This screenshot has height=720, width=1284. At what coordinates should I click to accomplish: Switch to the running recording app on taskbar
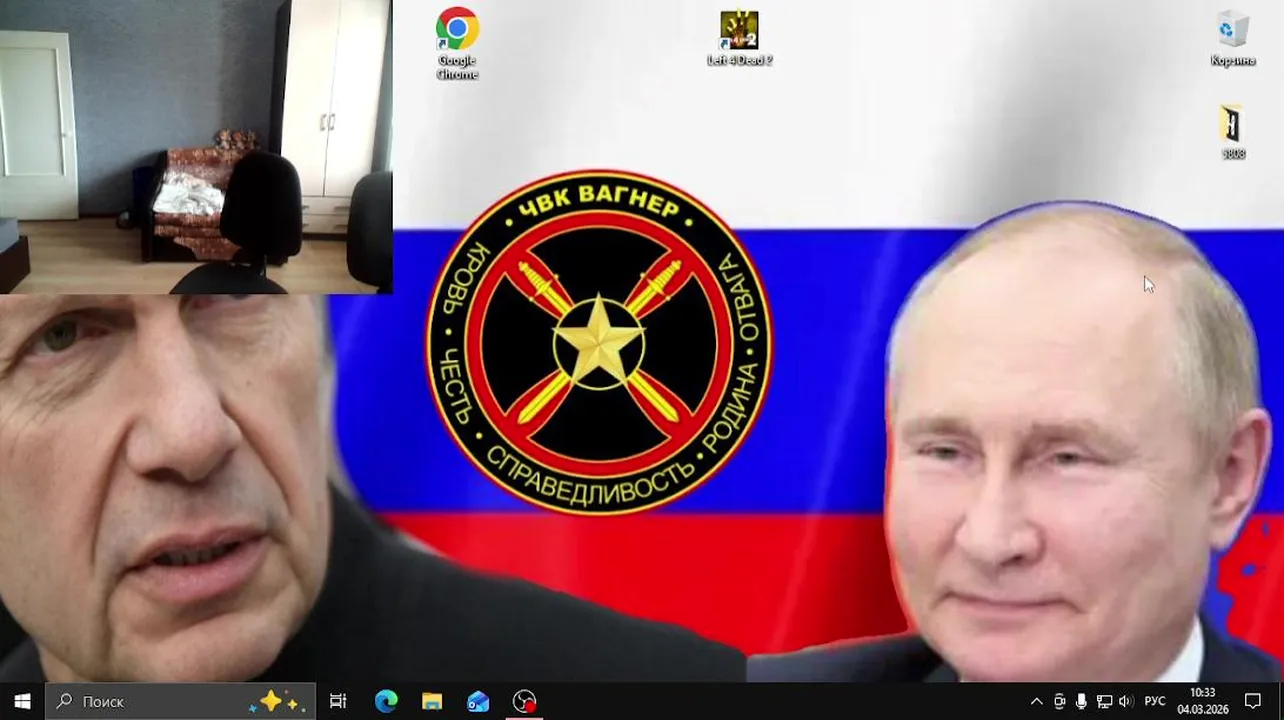[x=525, y=701]
